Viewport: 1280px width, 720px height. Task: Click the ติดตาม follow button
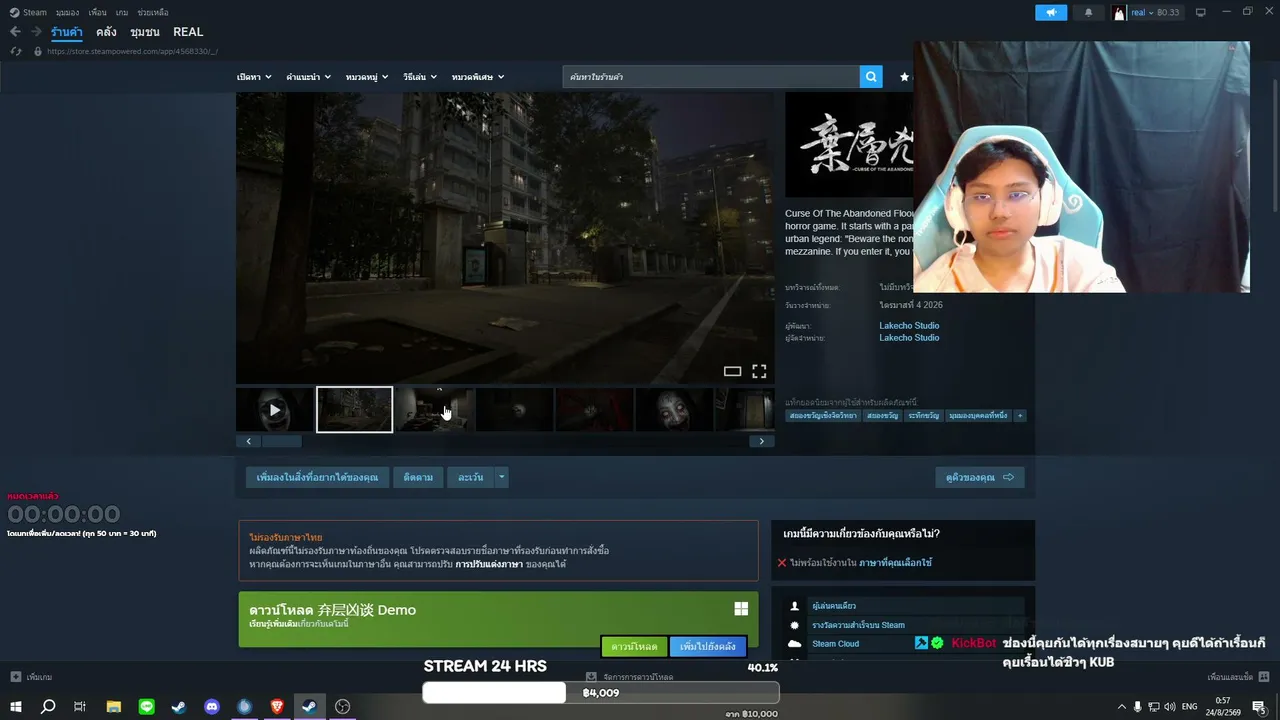tap(418, 477)
